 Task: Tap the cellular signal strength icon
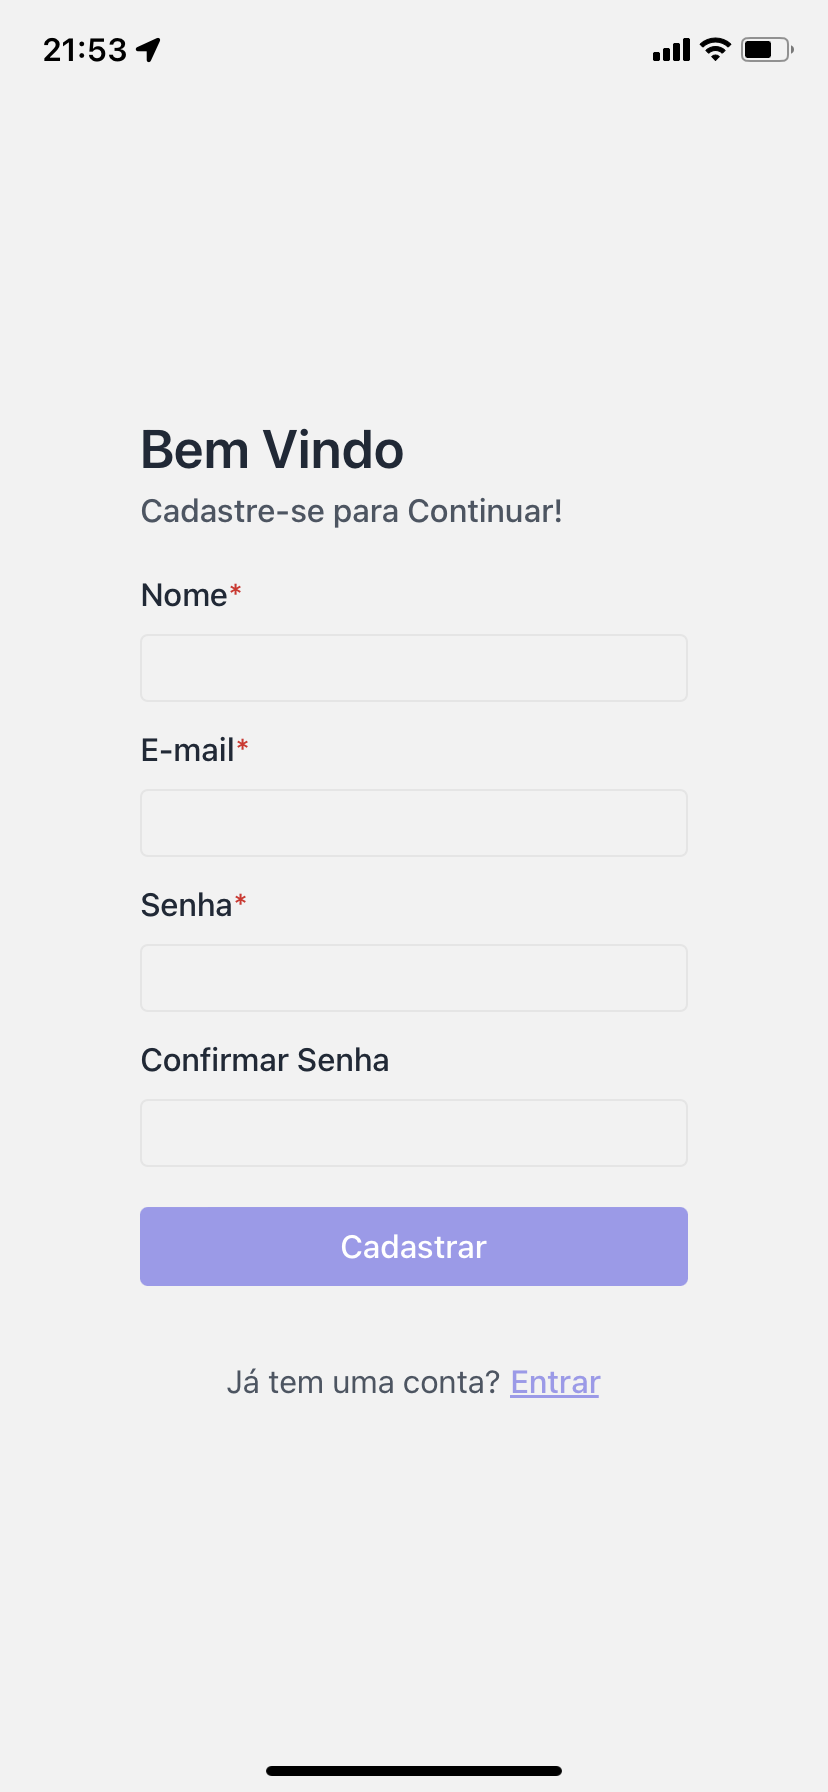[671, 50]
